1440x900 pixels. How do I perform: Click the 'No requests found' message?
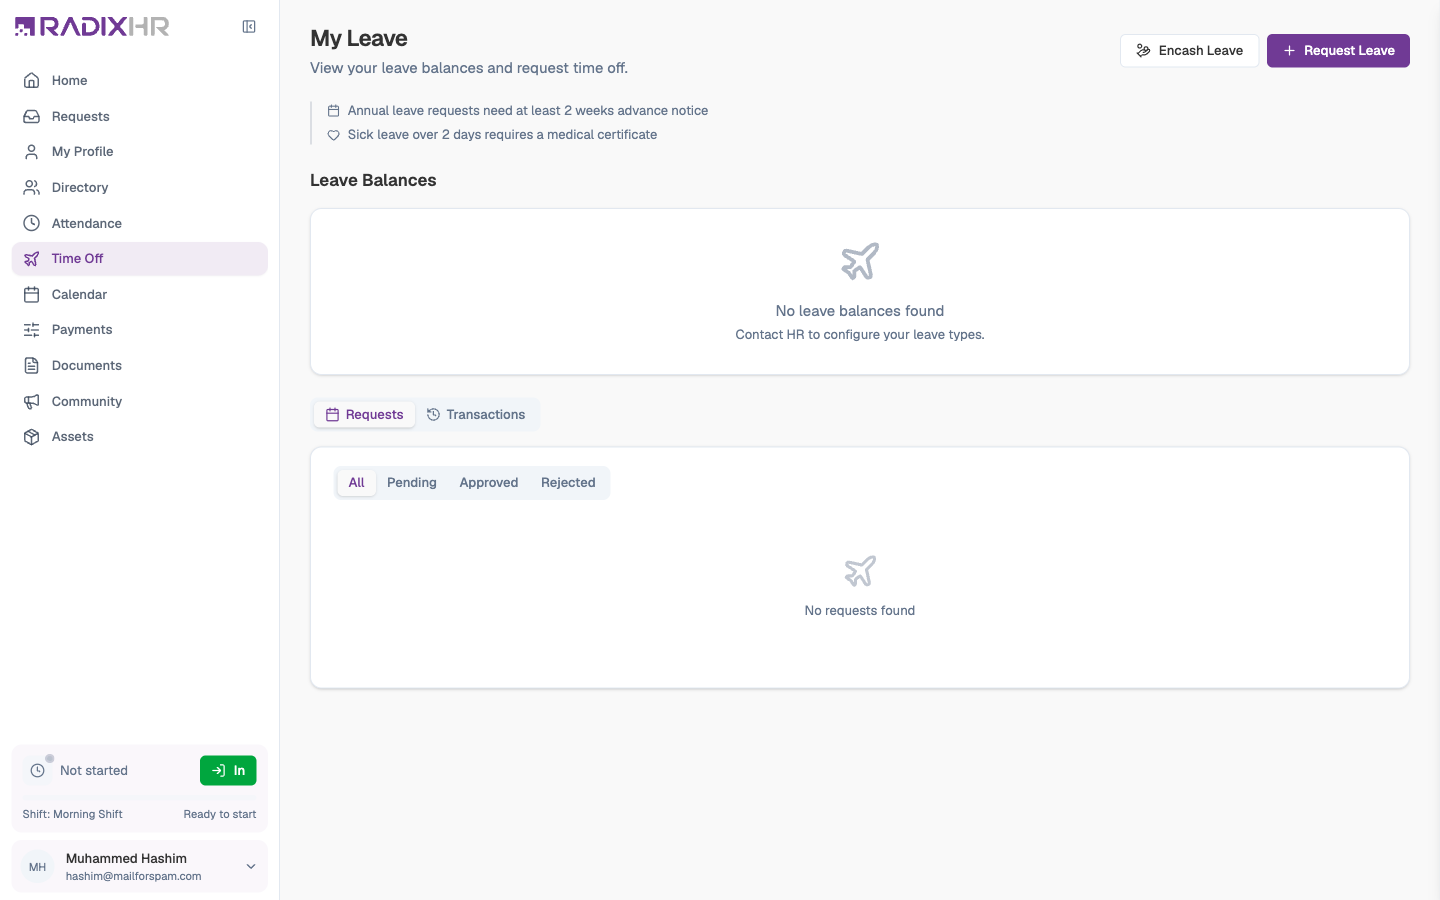(x=860, y=611)
